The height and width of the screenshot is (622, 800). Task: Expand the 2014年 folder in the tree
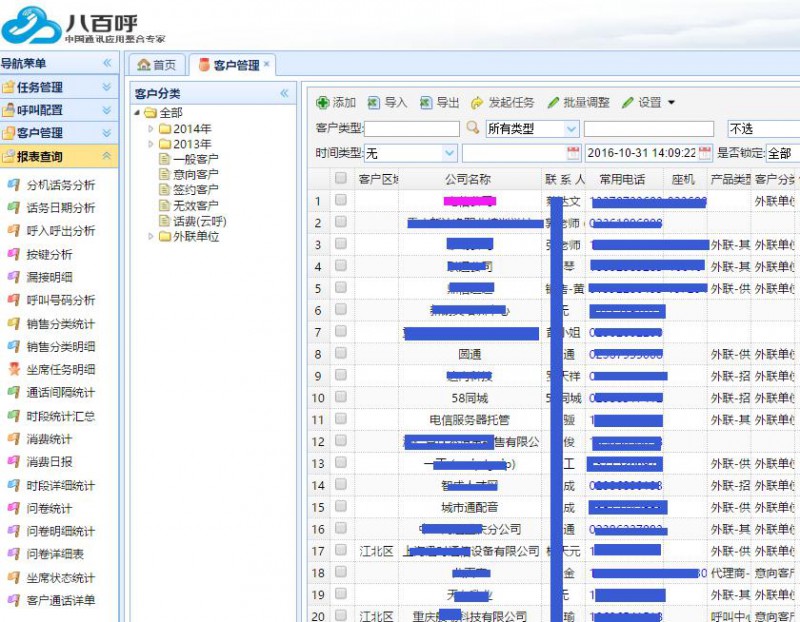(x=152, y=129)
